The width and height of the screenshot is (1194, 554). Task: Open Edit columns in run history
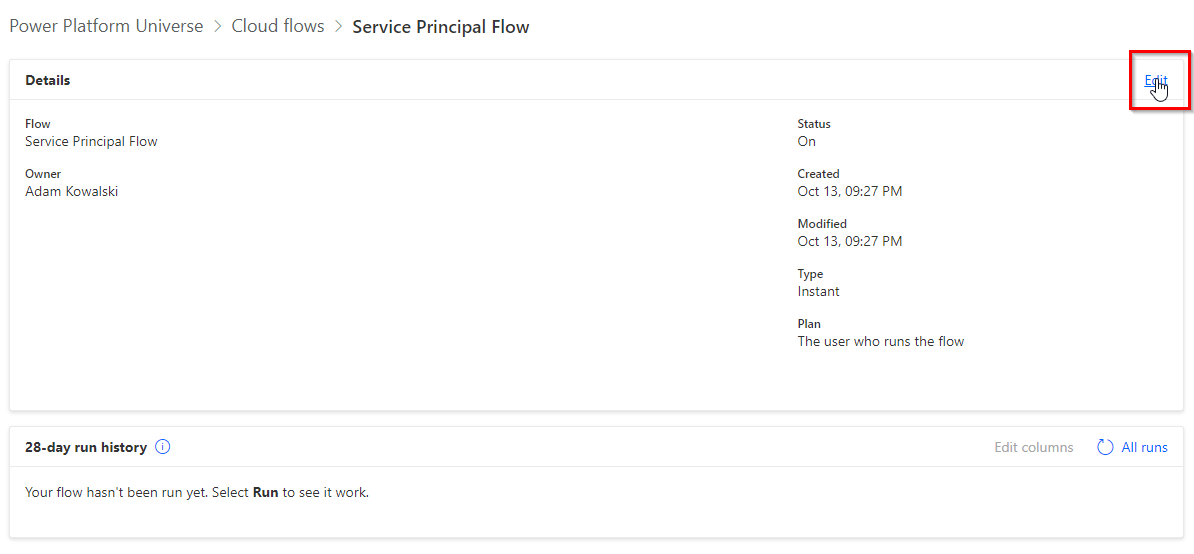(1033, 447)
